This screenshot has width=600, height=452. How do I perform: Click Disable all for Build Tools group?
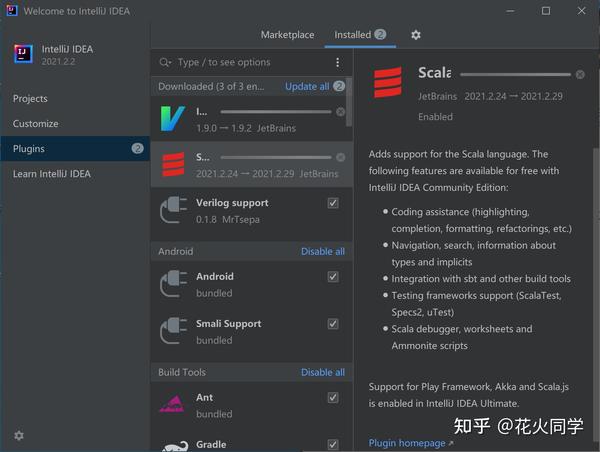click(x=323, y=372)
